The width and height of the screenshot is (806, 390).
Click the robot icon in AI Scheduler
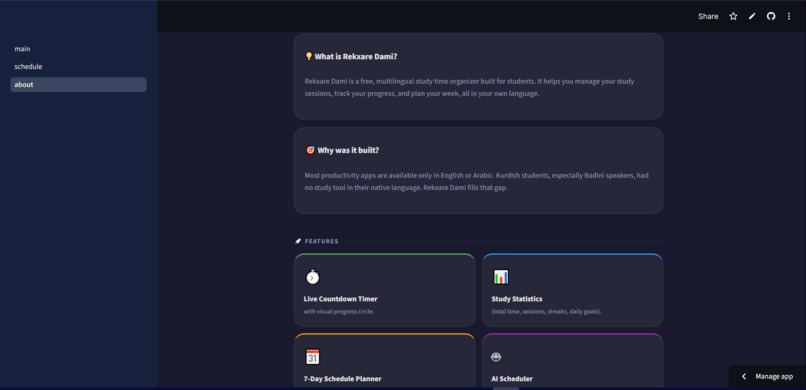496,357
